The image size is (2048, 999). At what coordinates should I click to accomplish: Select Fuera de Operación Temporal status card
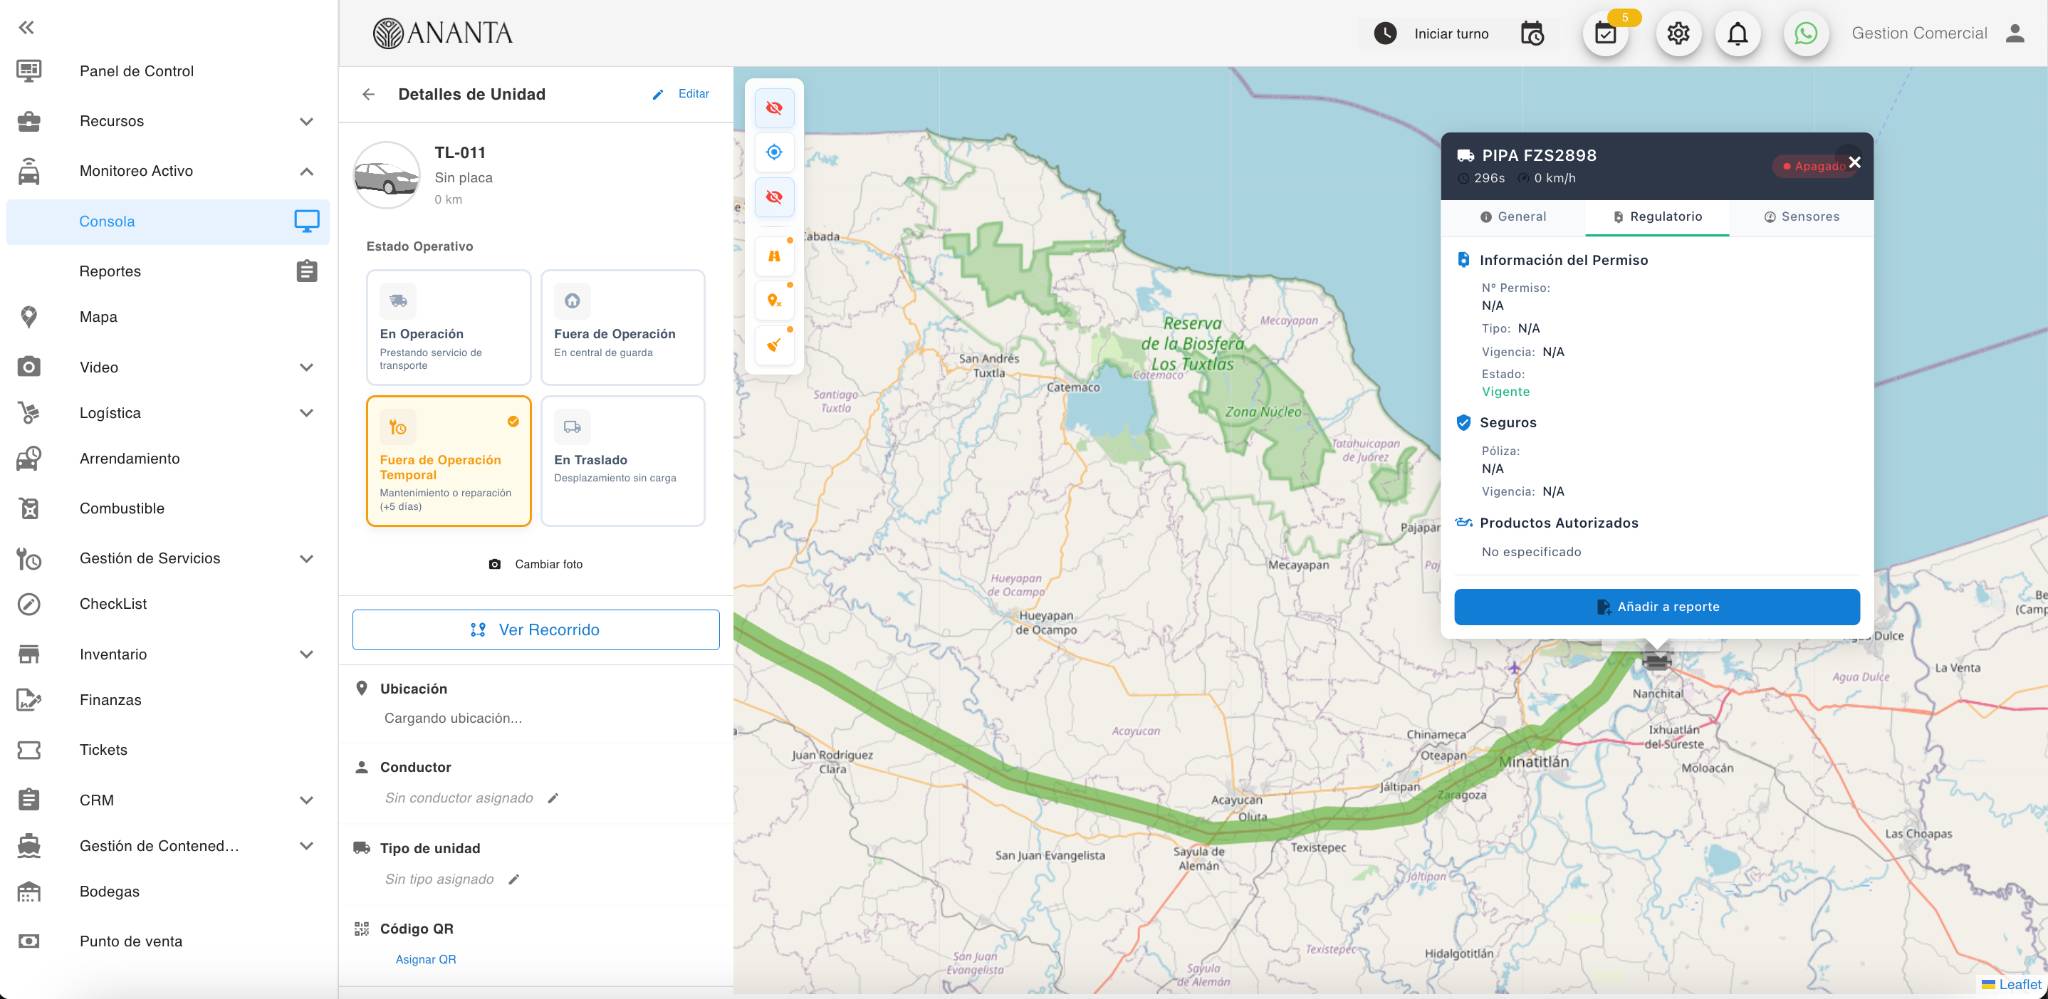pos(448,460)
